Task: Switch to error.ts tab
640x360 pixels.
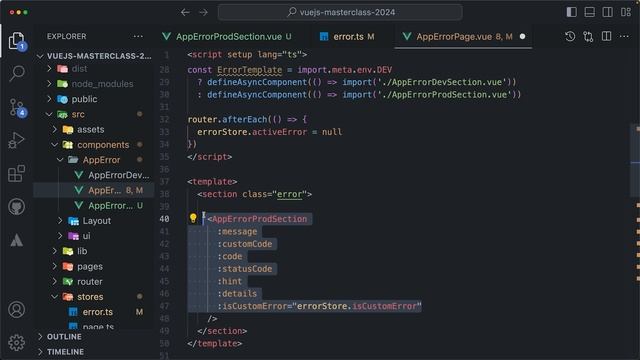Action: click(348, 36)
